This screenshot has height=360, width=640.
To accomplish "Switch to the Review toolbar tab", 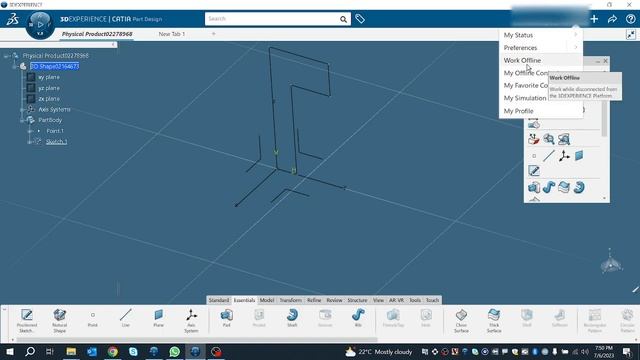I will [334, 300].
